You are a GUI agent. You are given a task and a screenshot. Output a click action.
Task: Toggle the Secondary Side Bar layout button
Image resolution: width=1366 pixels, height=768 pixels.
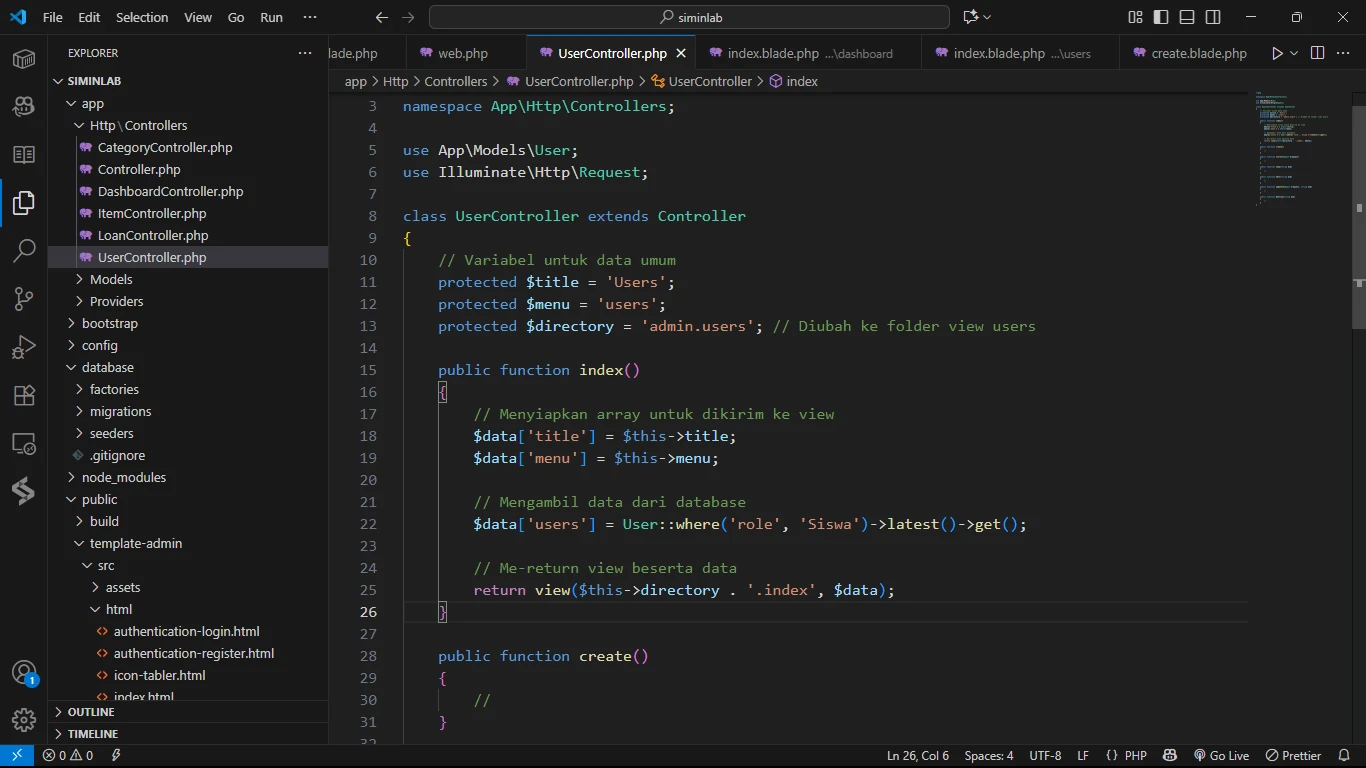(x=1213, y=17)
